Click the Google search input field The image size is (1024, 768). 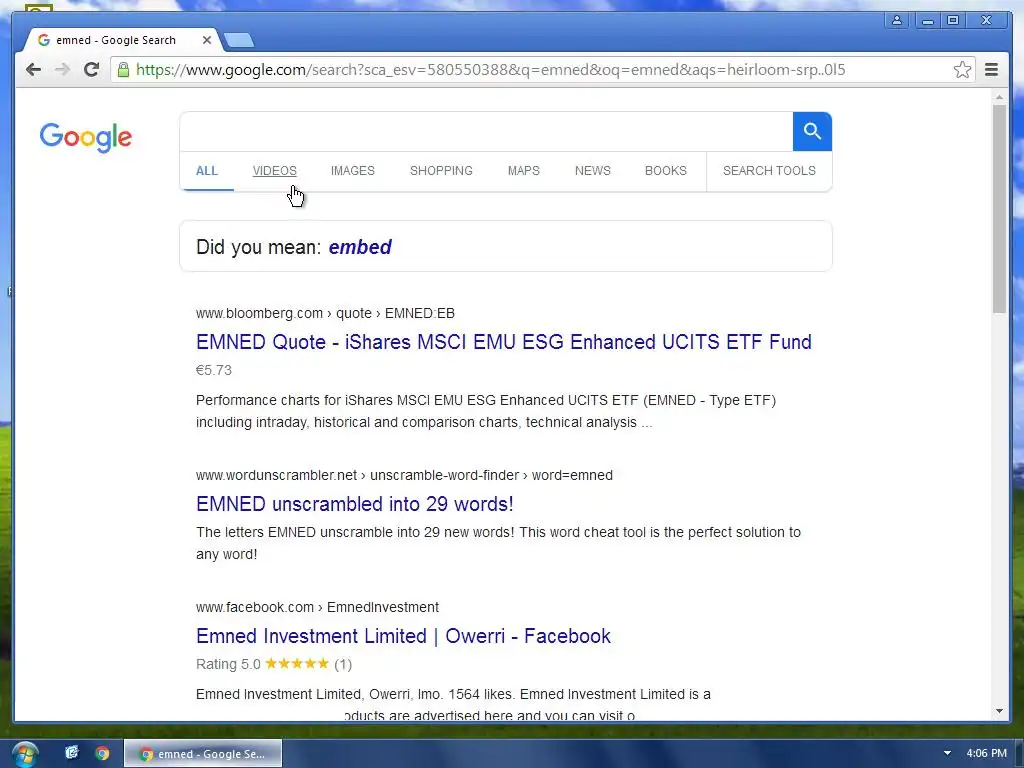[x=487, y=131]
